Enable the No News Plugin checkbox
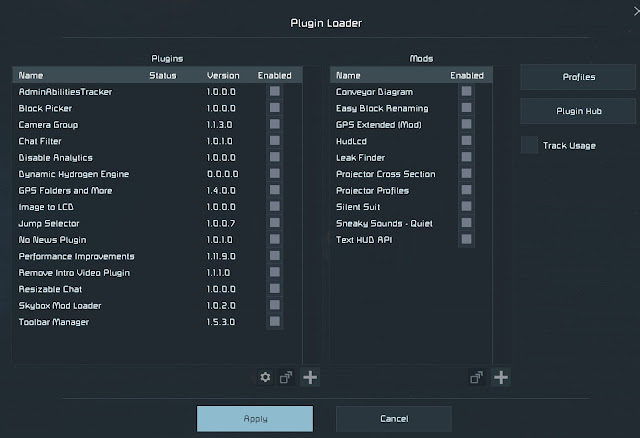Screen dimensions: 640x438 tap(275, 239)
